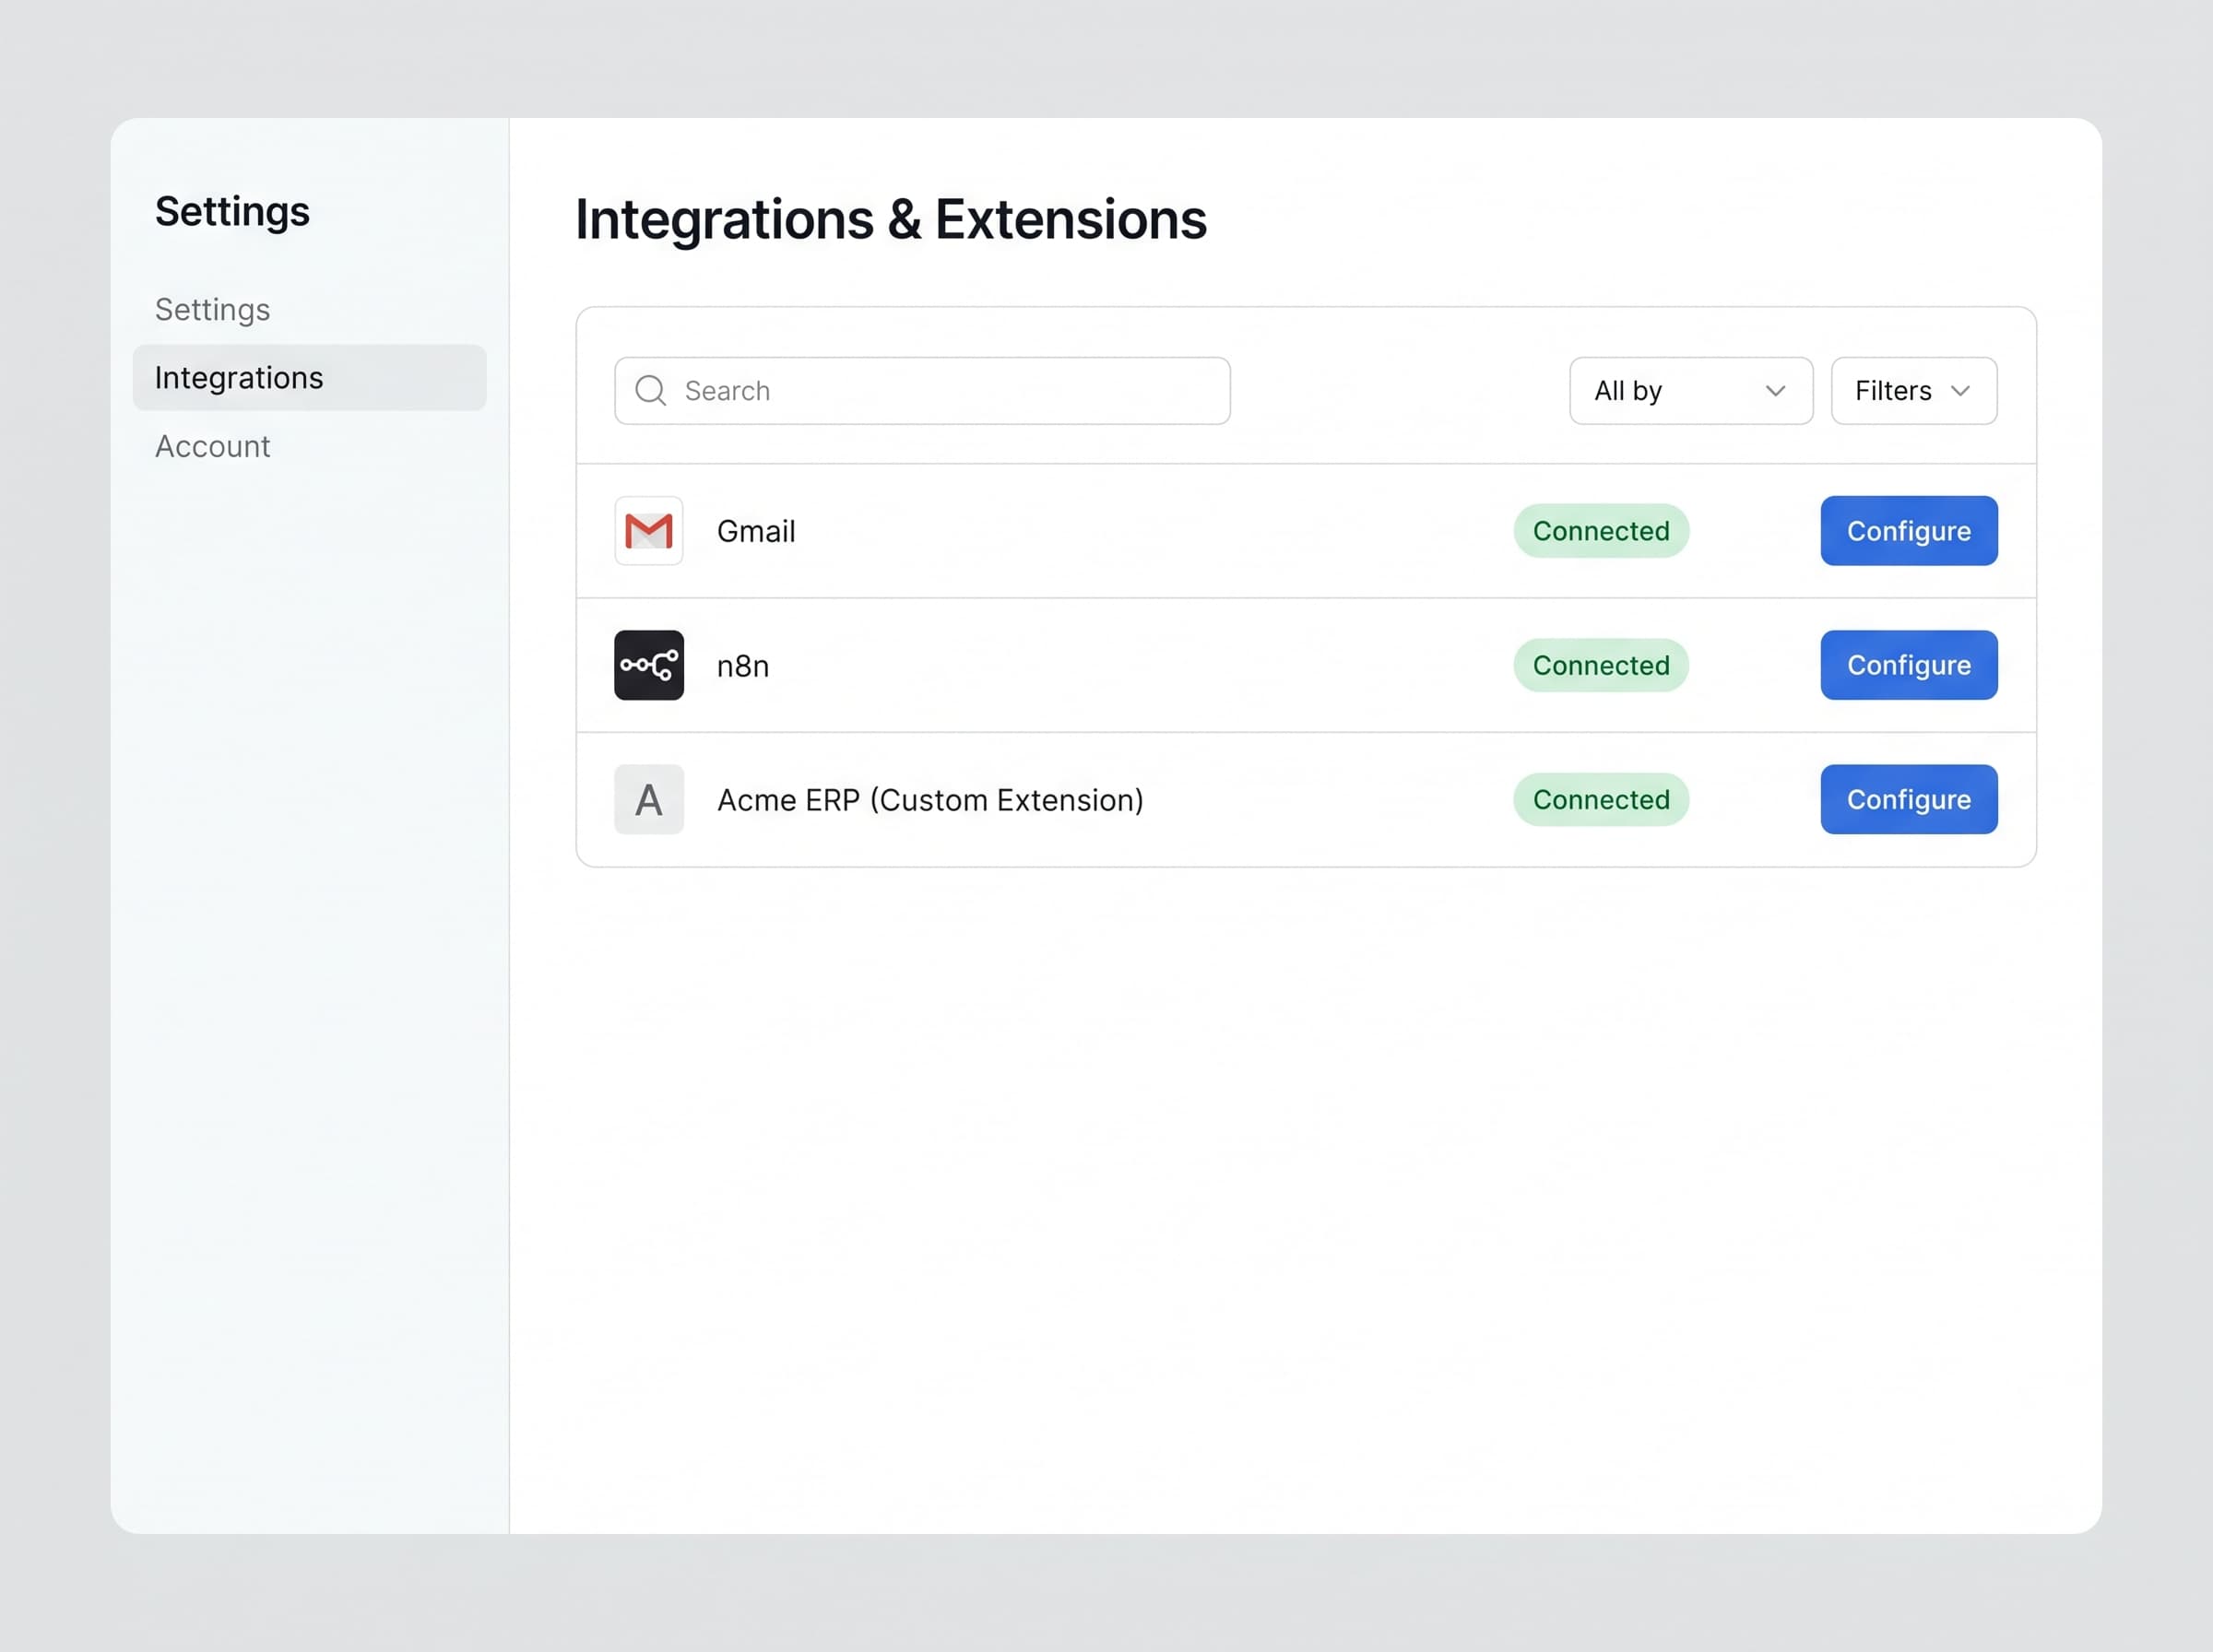This screenshot has height=1652, width=2213.
Task: Open the Settings sidebar item
Action: coord(213,310)
